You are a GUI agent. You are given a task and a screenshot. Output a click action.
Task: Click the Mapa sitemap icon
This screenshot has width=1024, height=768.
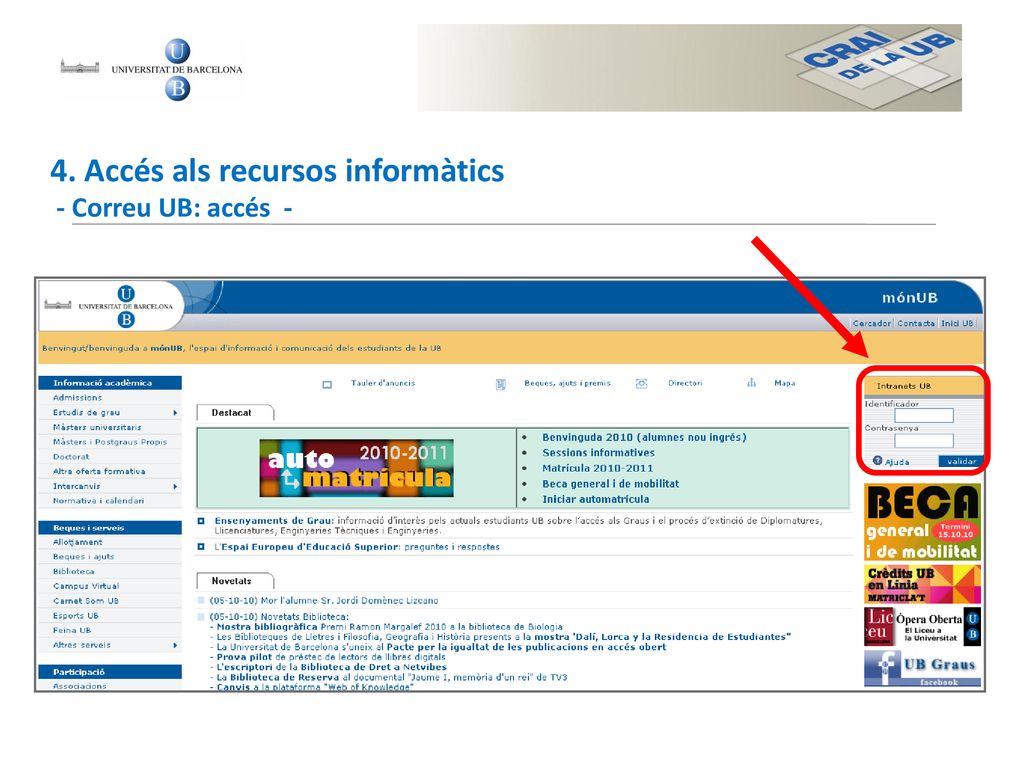pos(752,383)
